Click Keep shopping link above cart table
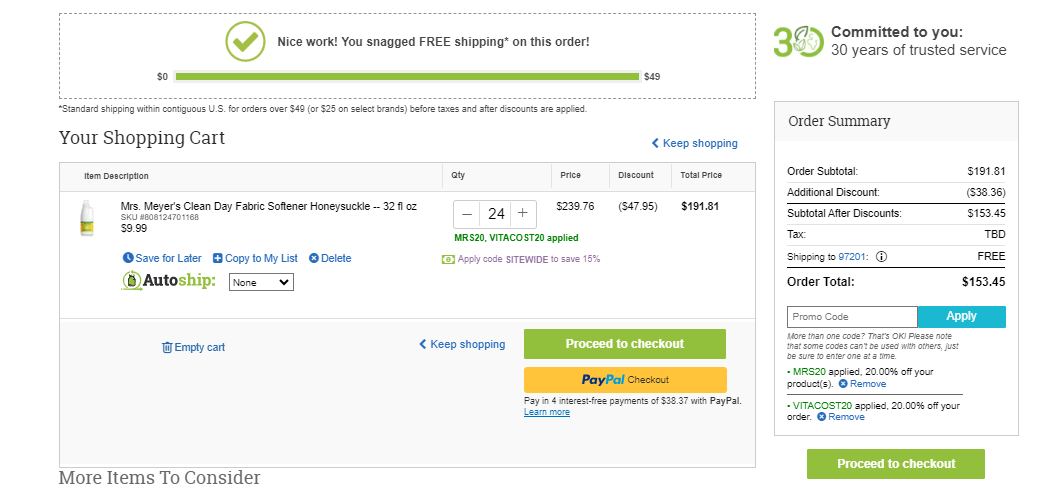The width and height of the screenshot is (1062, 497). pyautogui.click(x=694, y=143)
